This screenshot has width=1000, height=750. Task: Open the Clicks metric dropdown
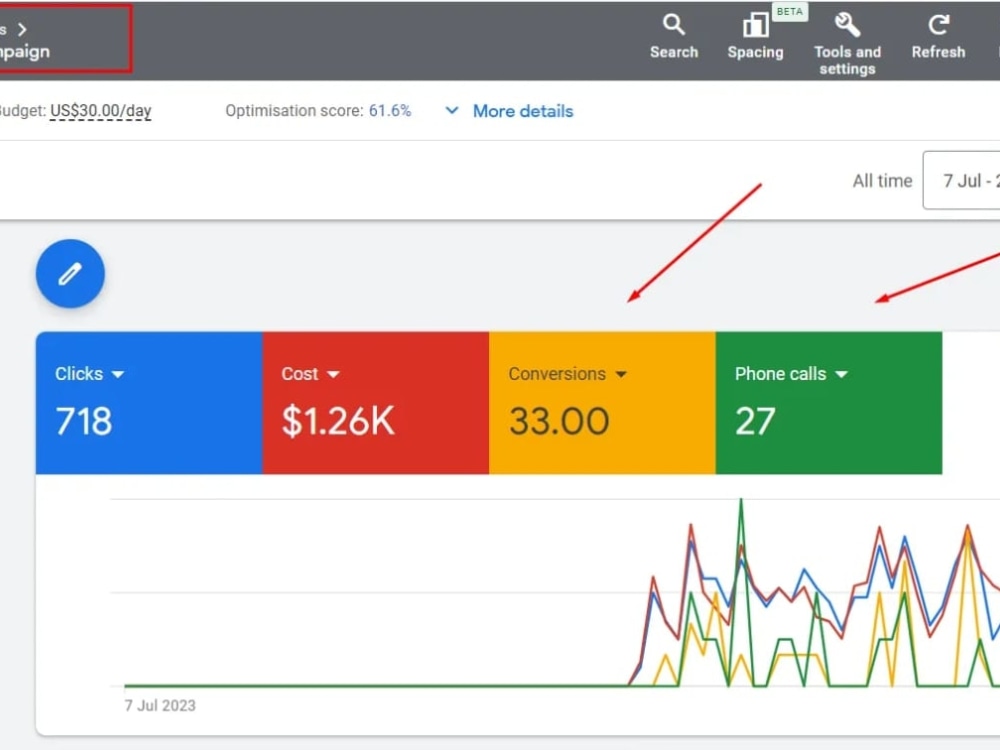[118, 374]
